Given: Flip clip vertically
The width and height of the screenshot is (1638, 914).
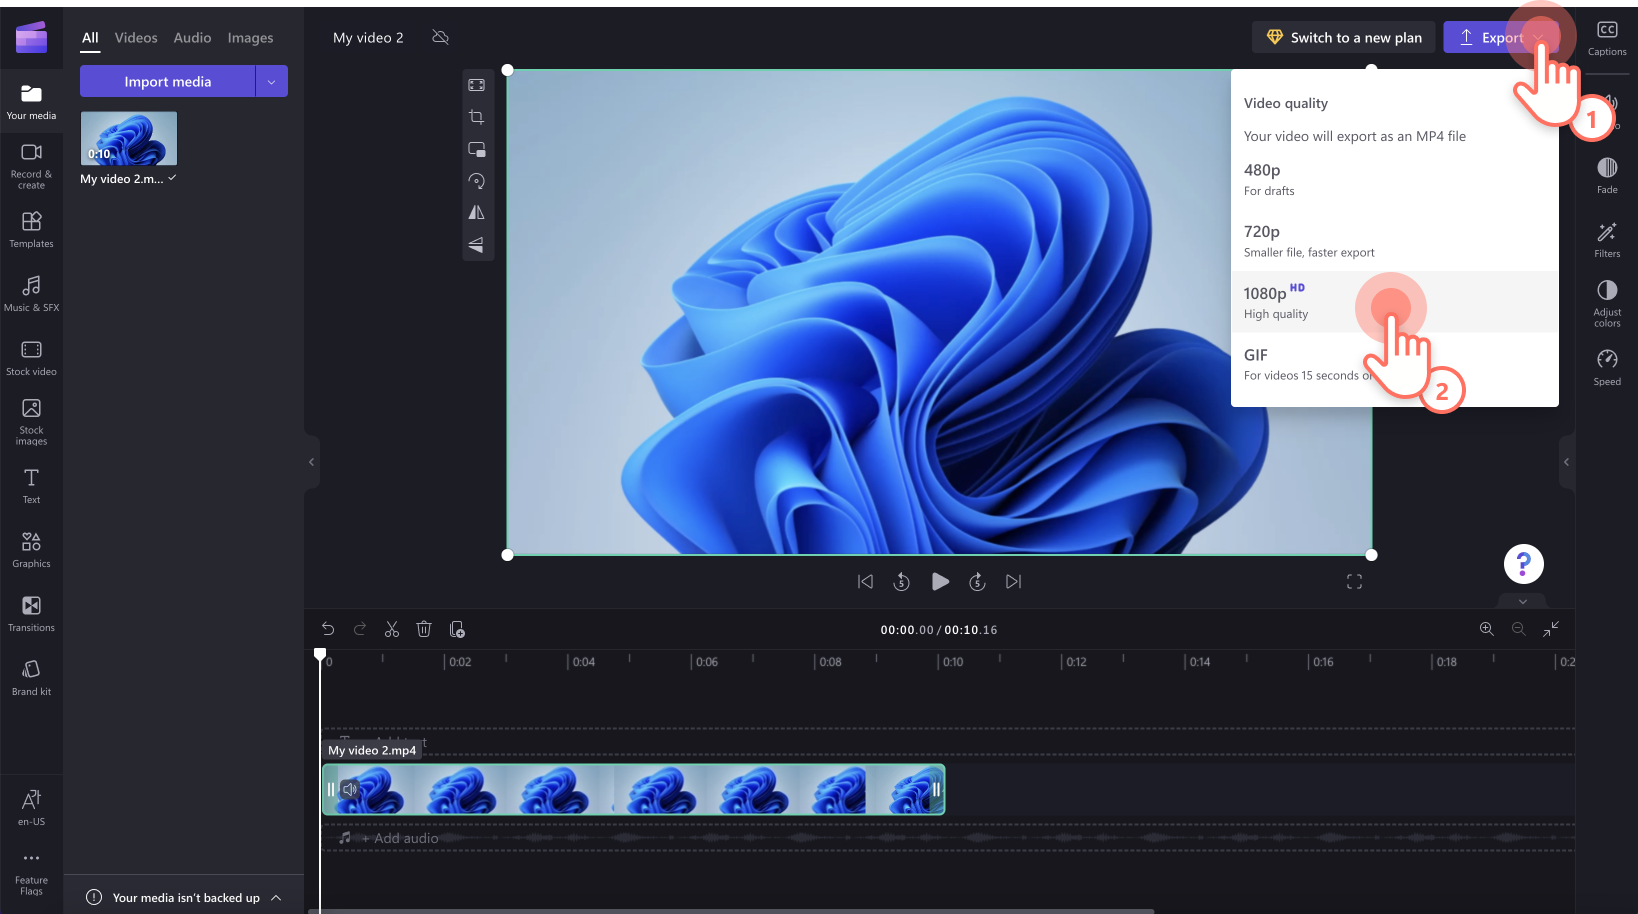Looking at the screenshot, I should [x=477, y=244].
